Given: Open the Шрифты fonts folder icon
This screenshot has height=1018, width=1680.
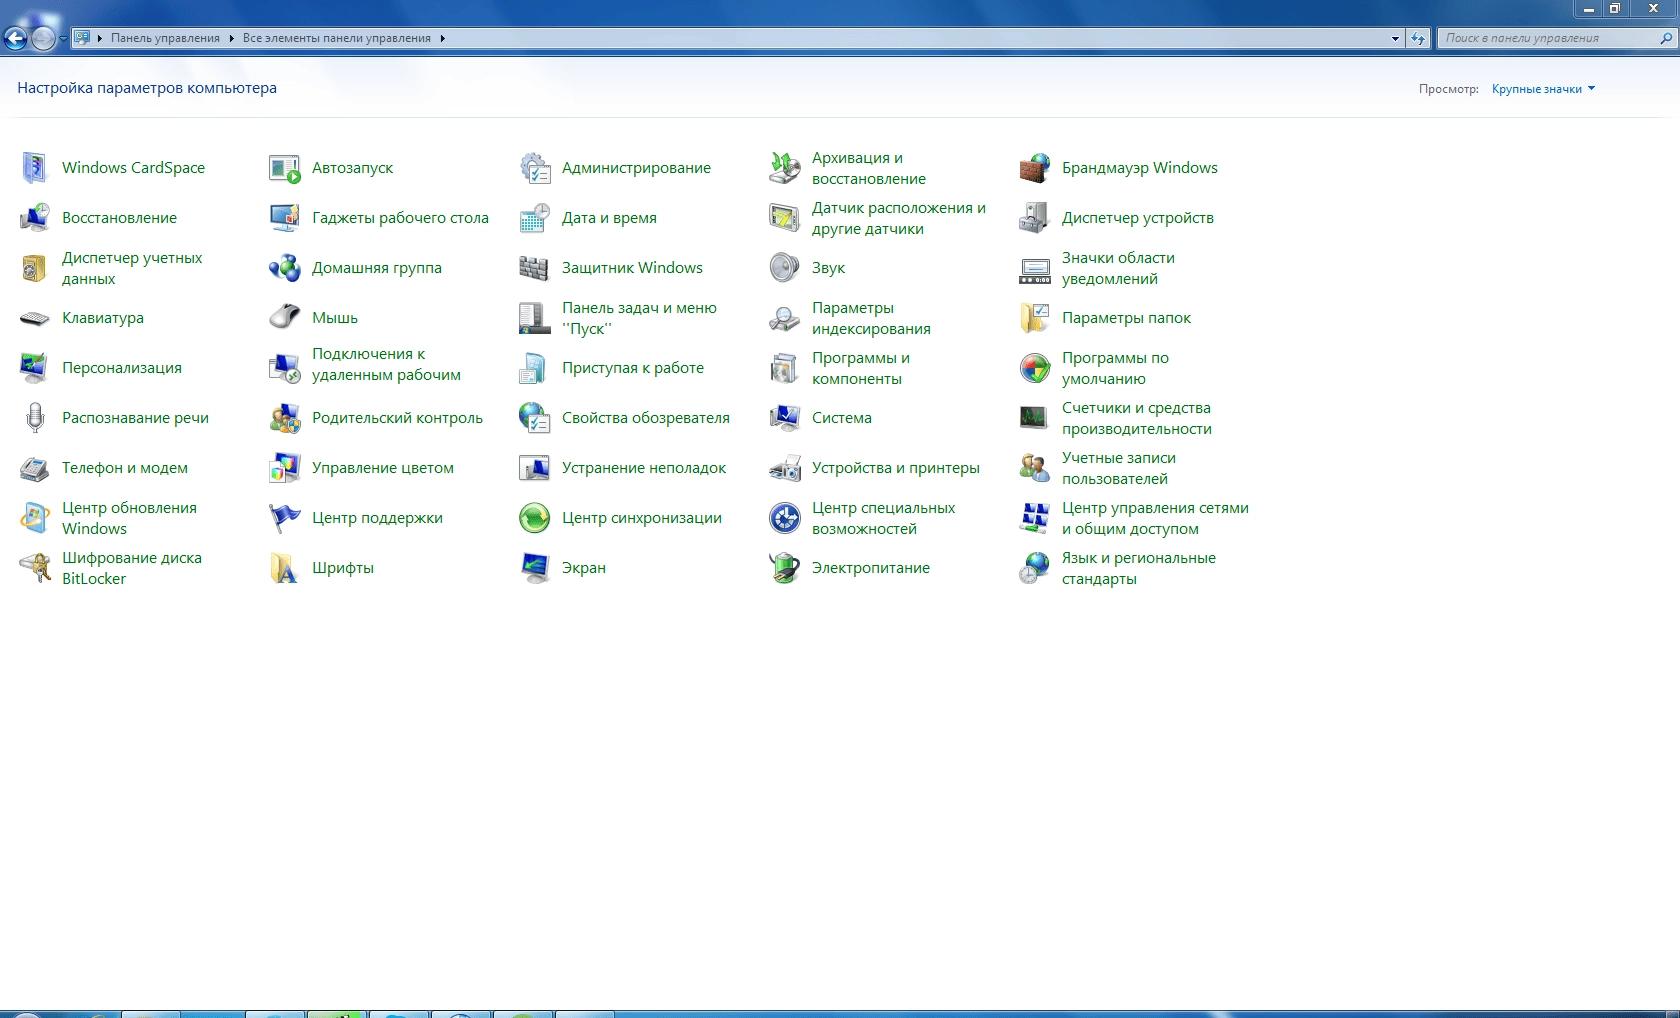Looking at the screenshot, I should click(x=285, y=568).
